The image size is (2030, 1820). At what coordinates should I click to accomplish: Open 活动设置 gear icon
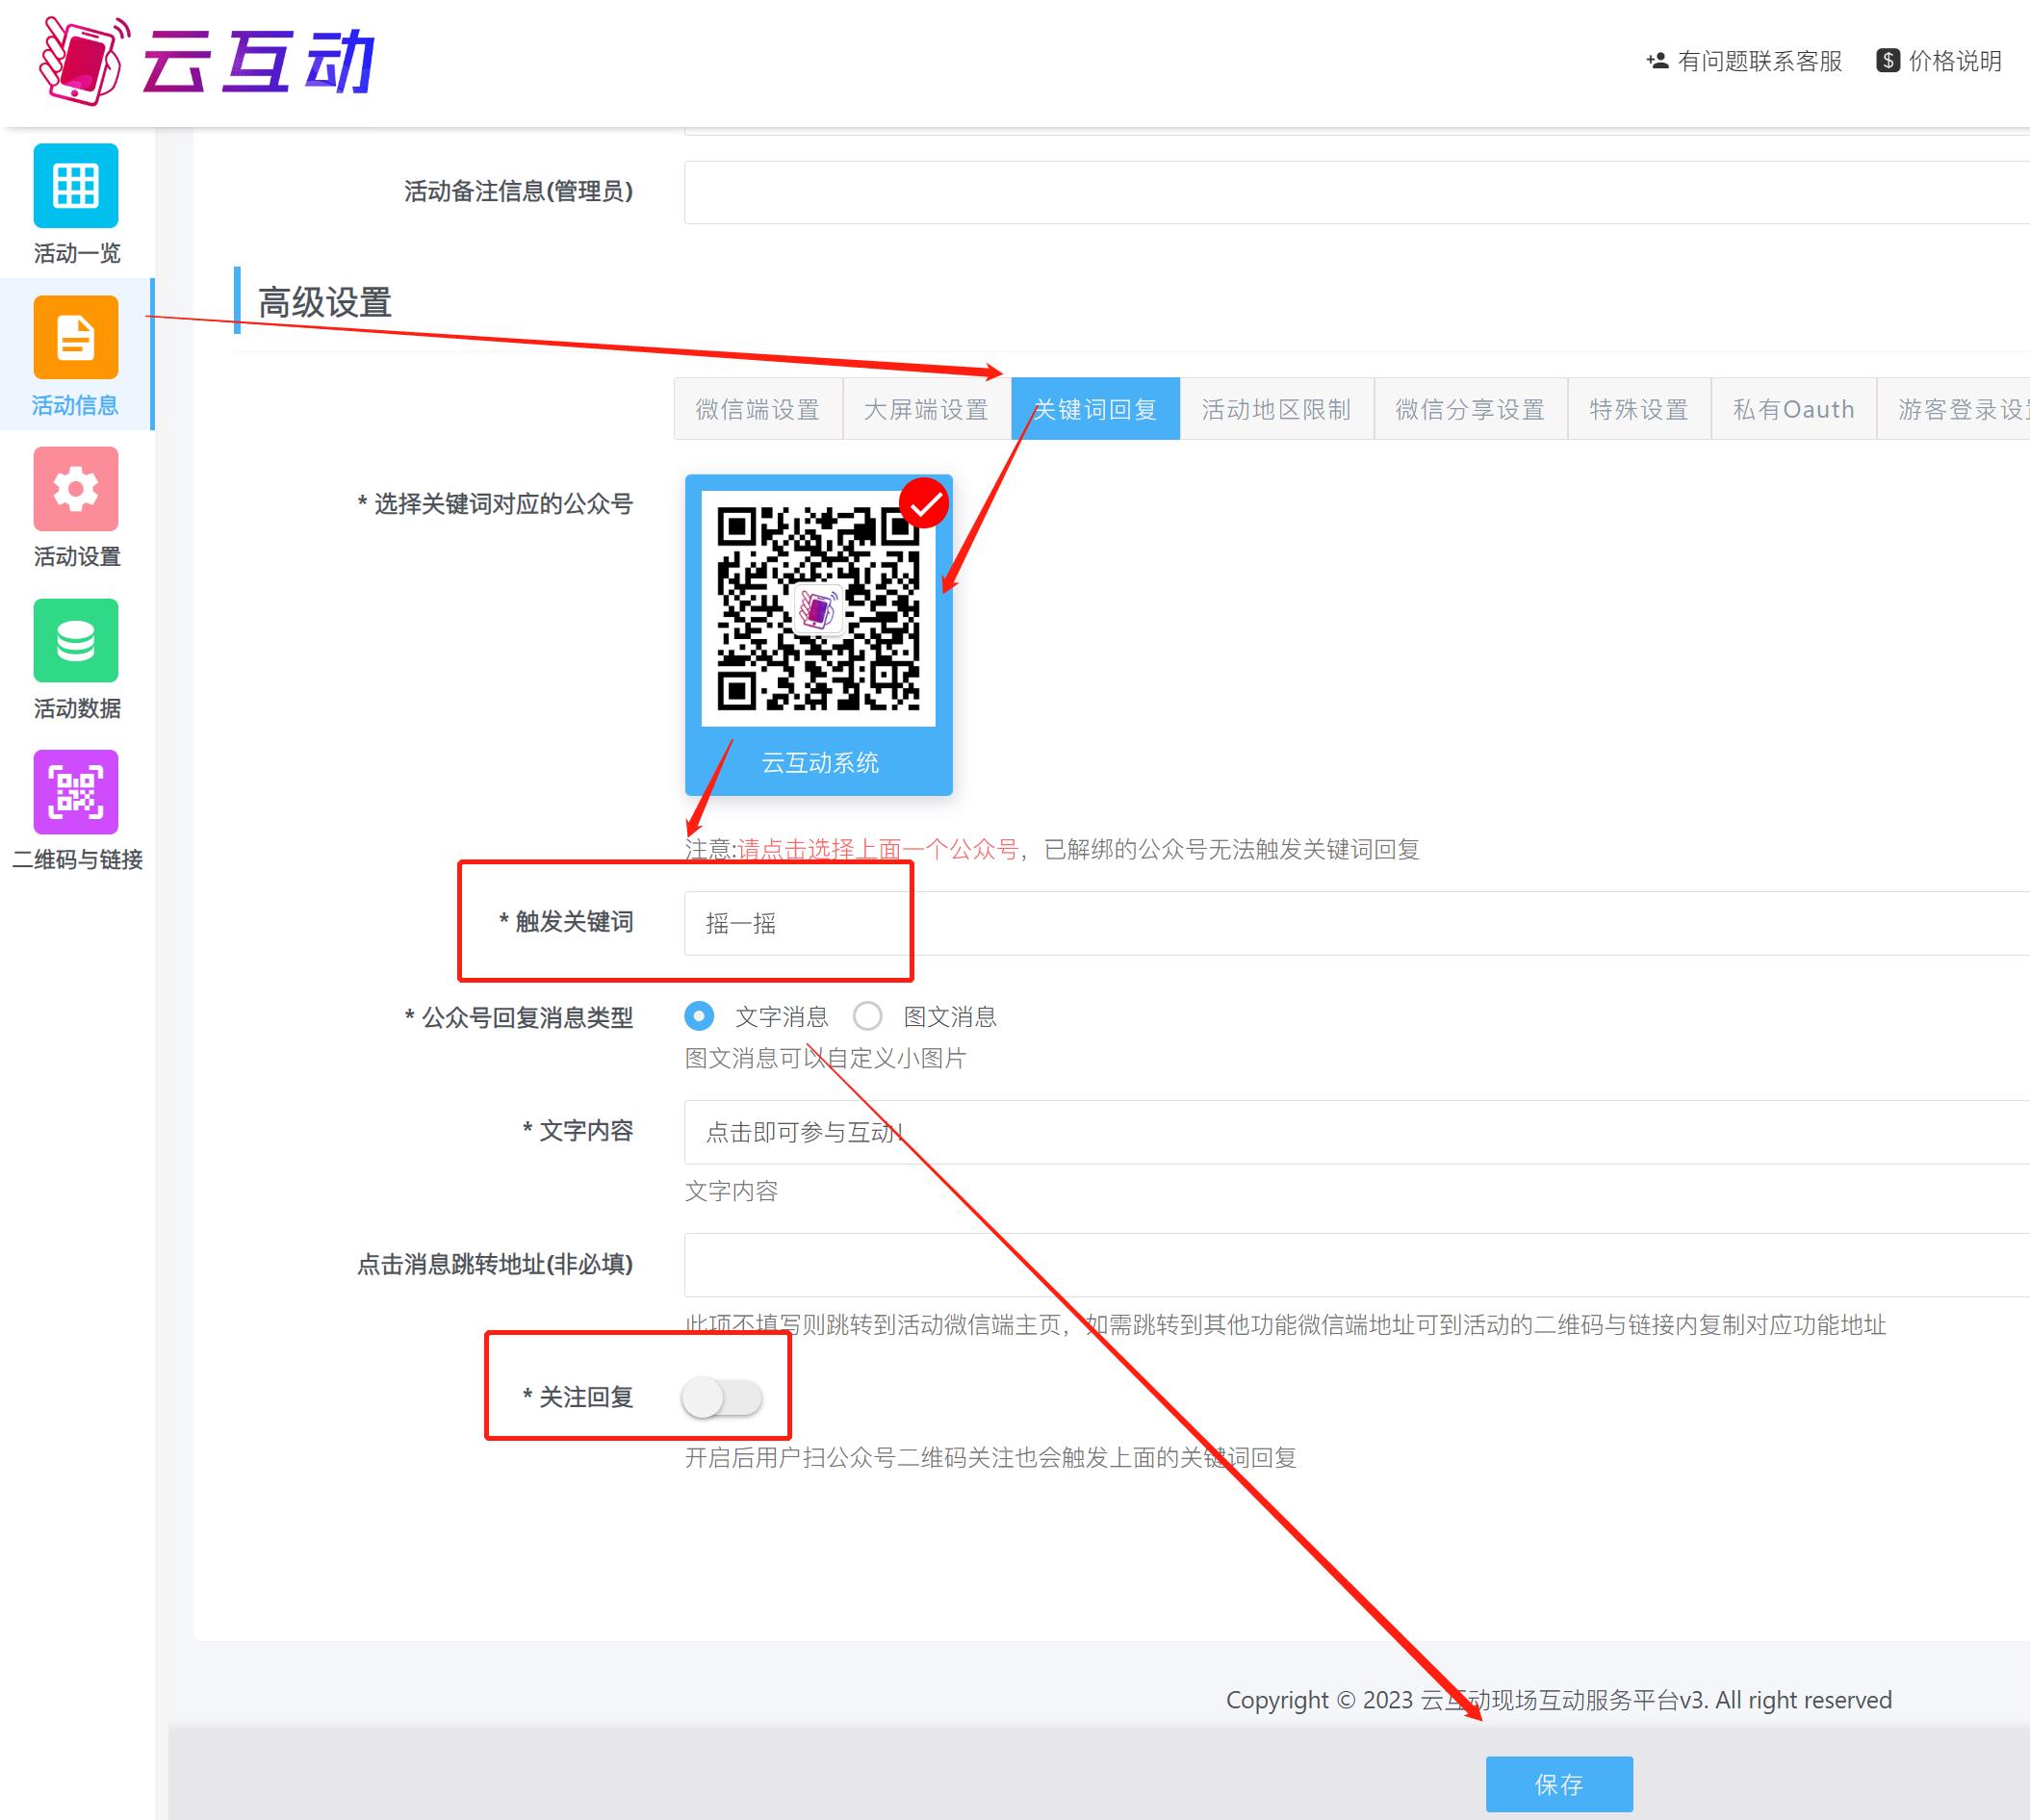point(76,489)
